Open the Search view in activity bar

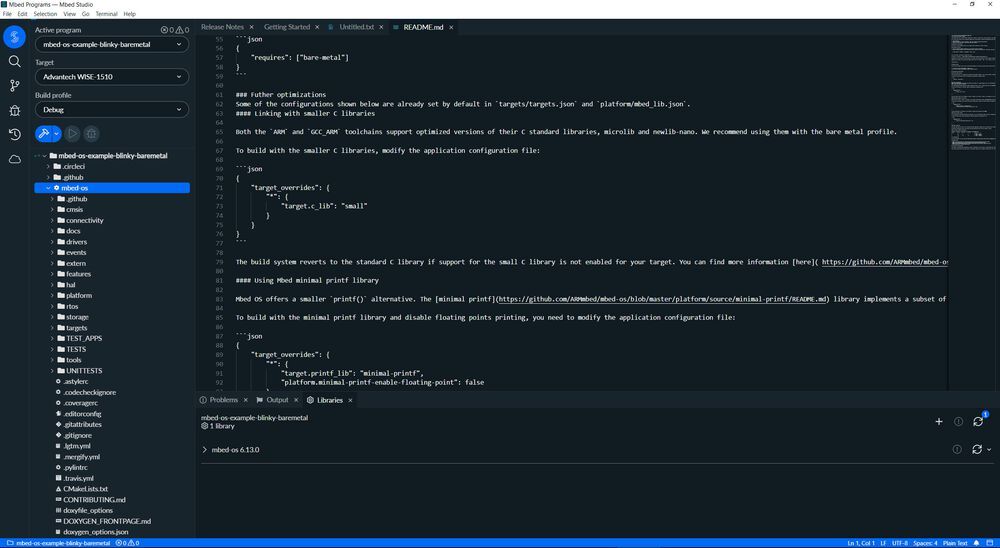point(14,61)
